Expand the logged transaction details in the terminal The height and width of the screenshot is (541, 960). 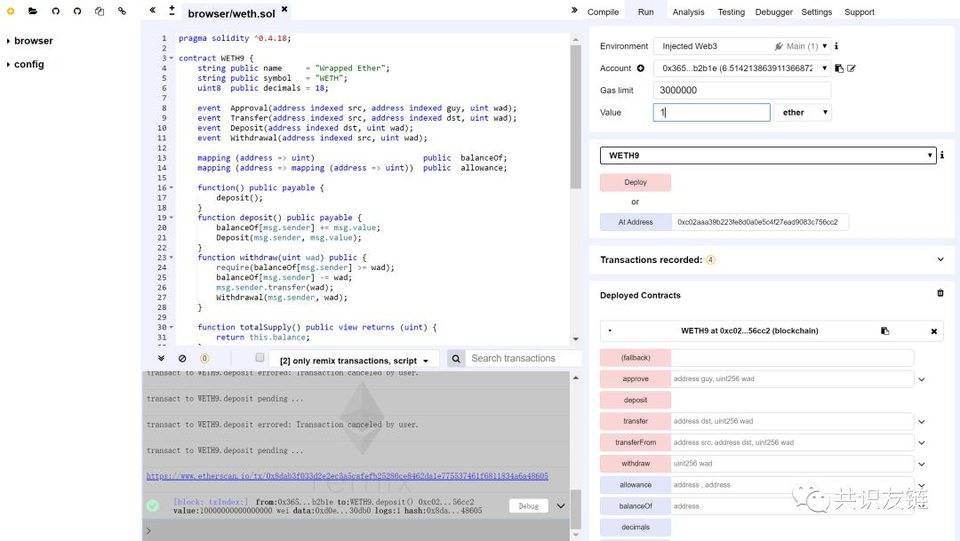pos(560,506)
